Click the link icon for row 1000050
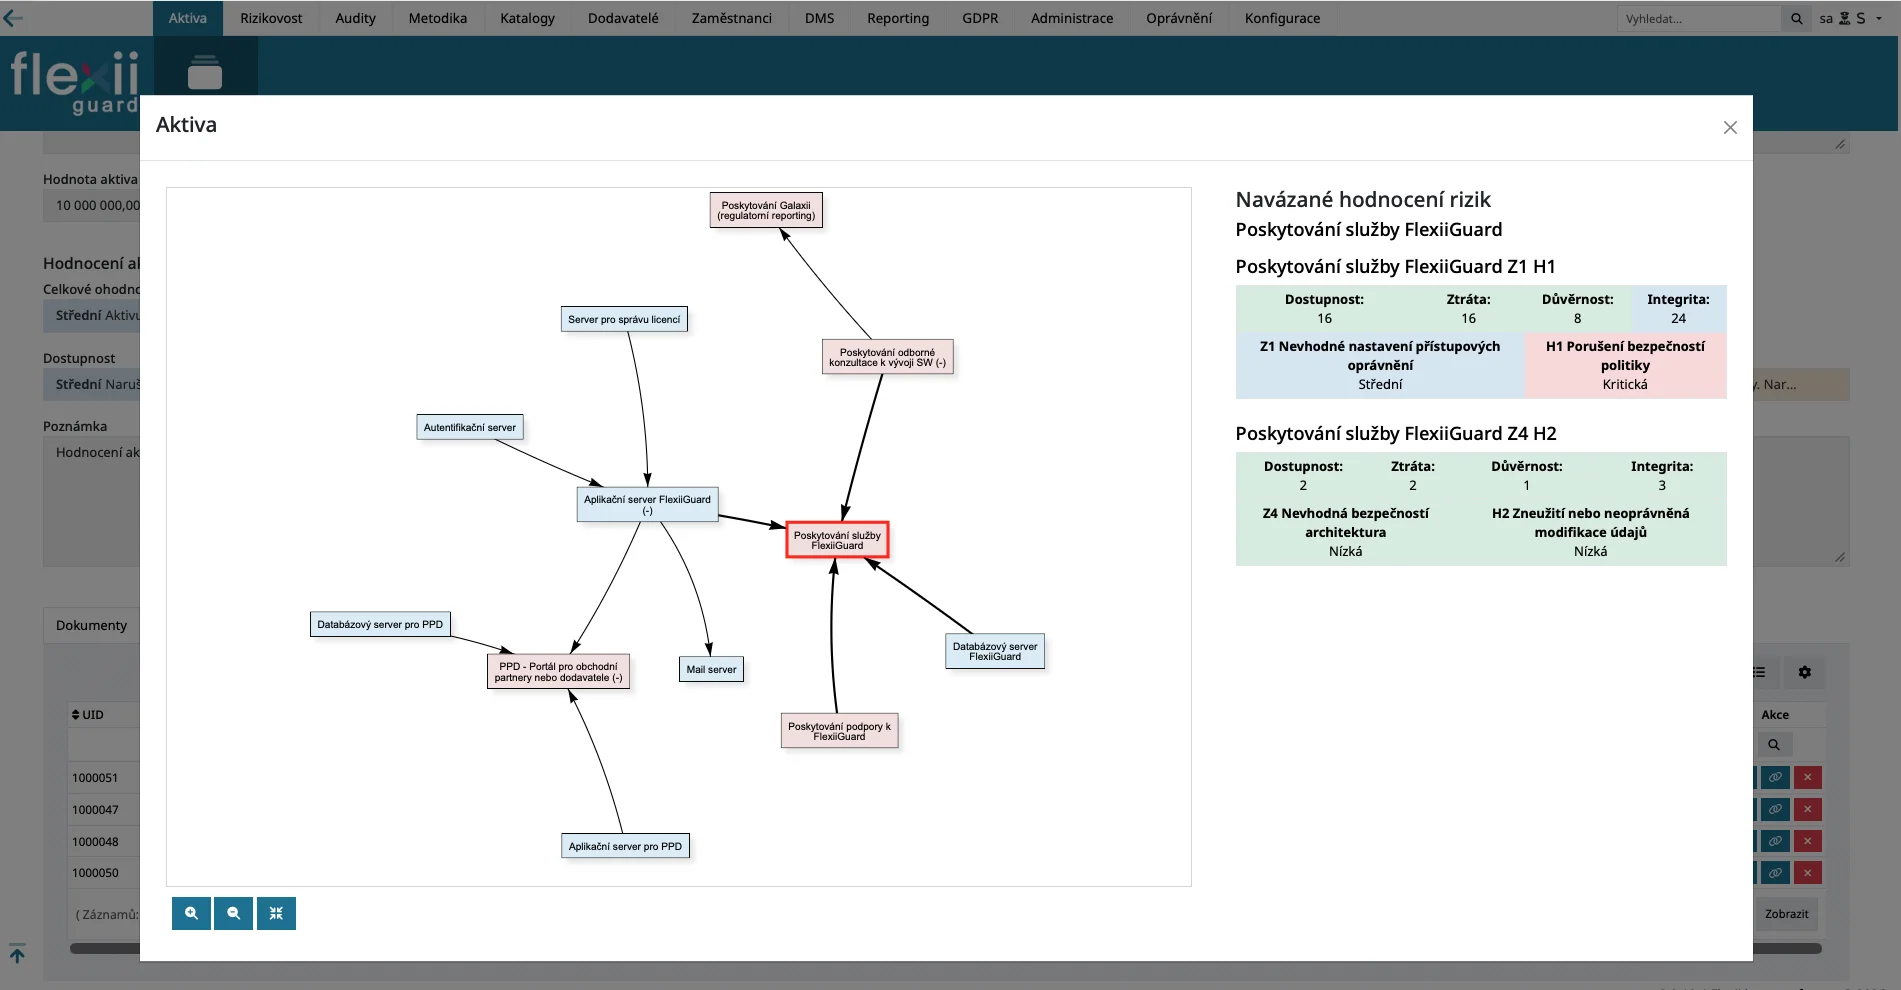 [1775, 873]
